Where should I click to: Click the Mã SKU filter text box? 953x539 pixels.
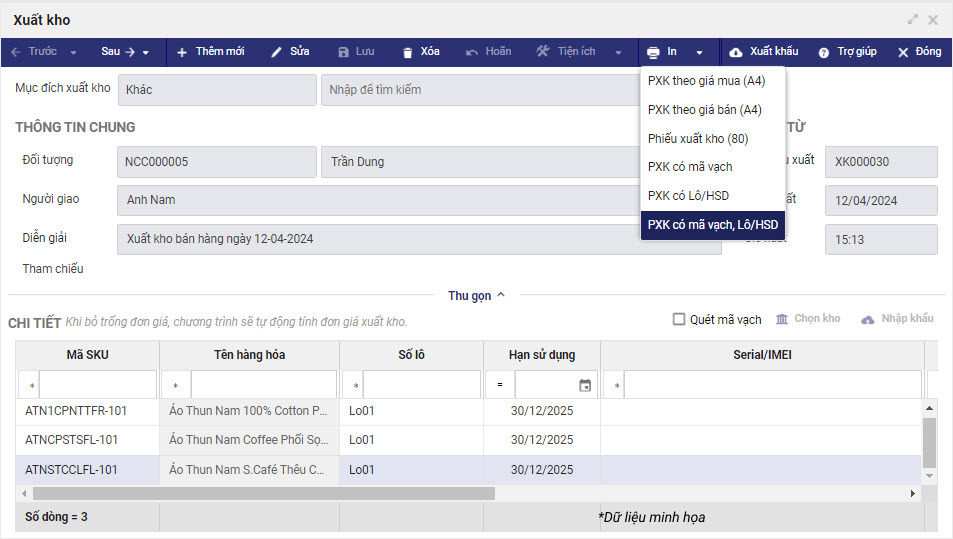click(x=98, y=385)
